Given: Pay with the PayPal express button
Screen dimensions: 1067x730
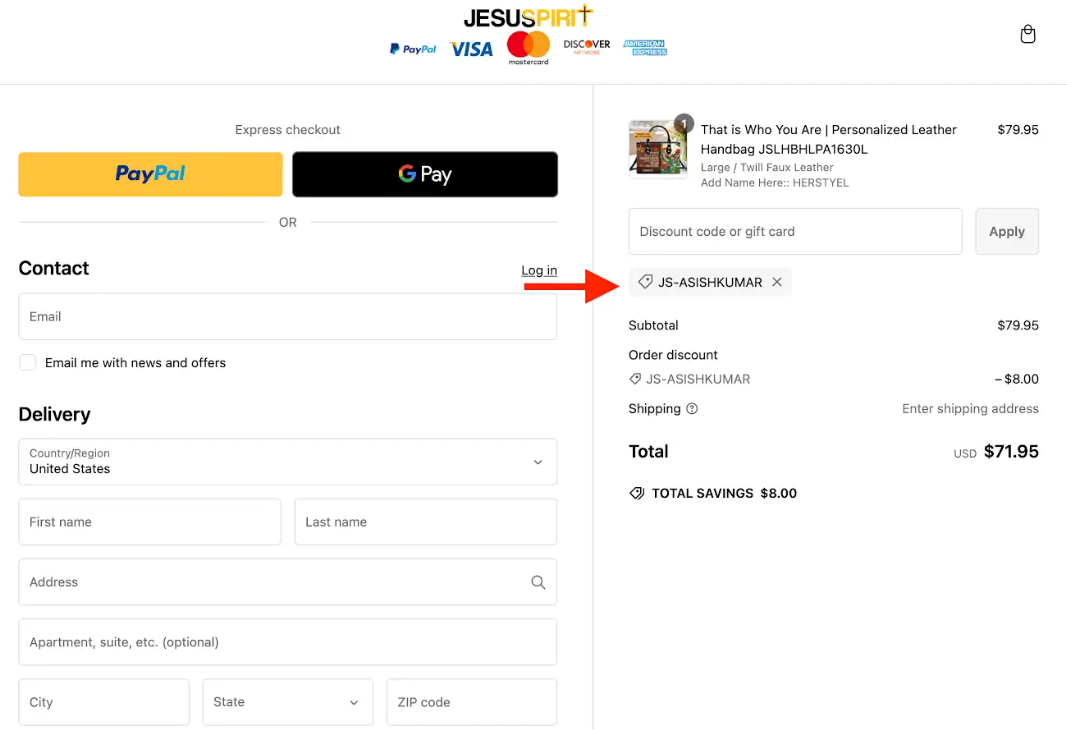Looking at the screenshot, I should (x=150, y=174).
